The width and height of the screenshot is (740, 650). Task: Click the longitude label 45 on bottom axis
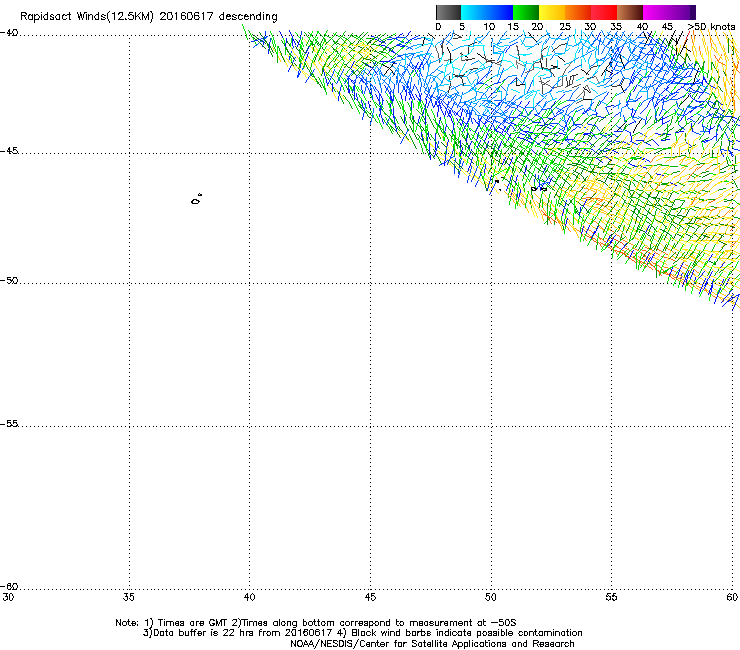tap(370, 598)
